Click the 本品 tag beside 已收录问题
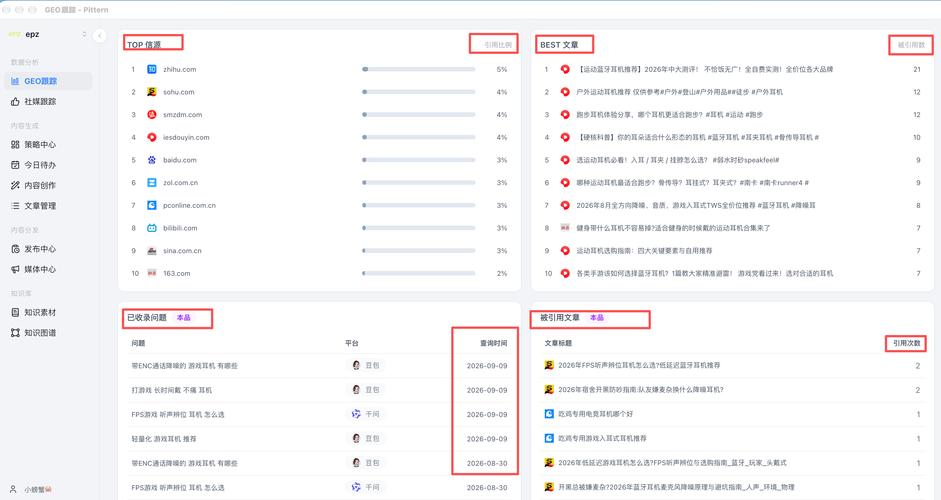The width and height of the screenshot is (941, 500). 183,318
